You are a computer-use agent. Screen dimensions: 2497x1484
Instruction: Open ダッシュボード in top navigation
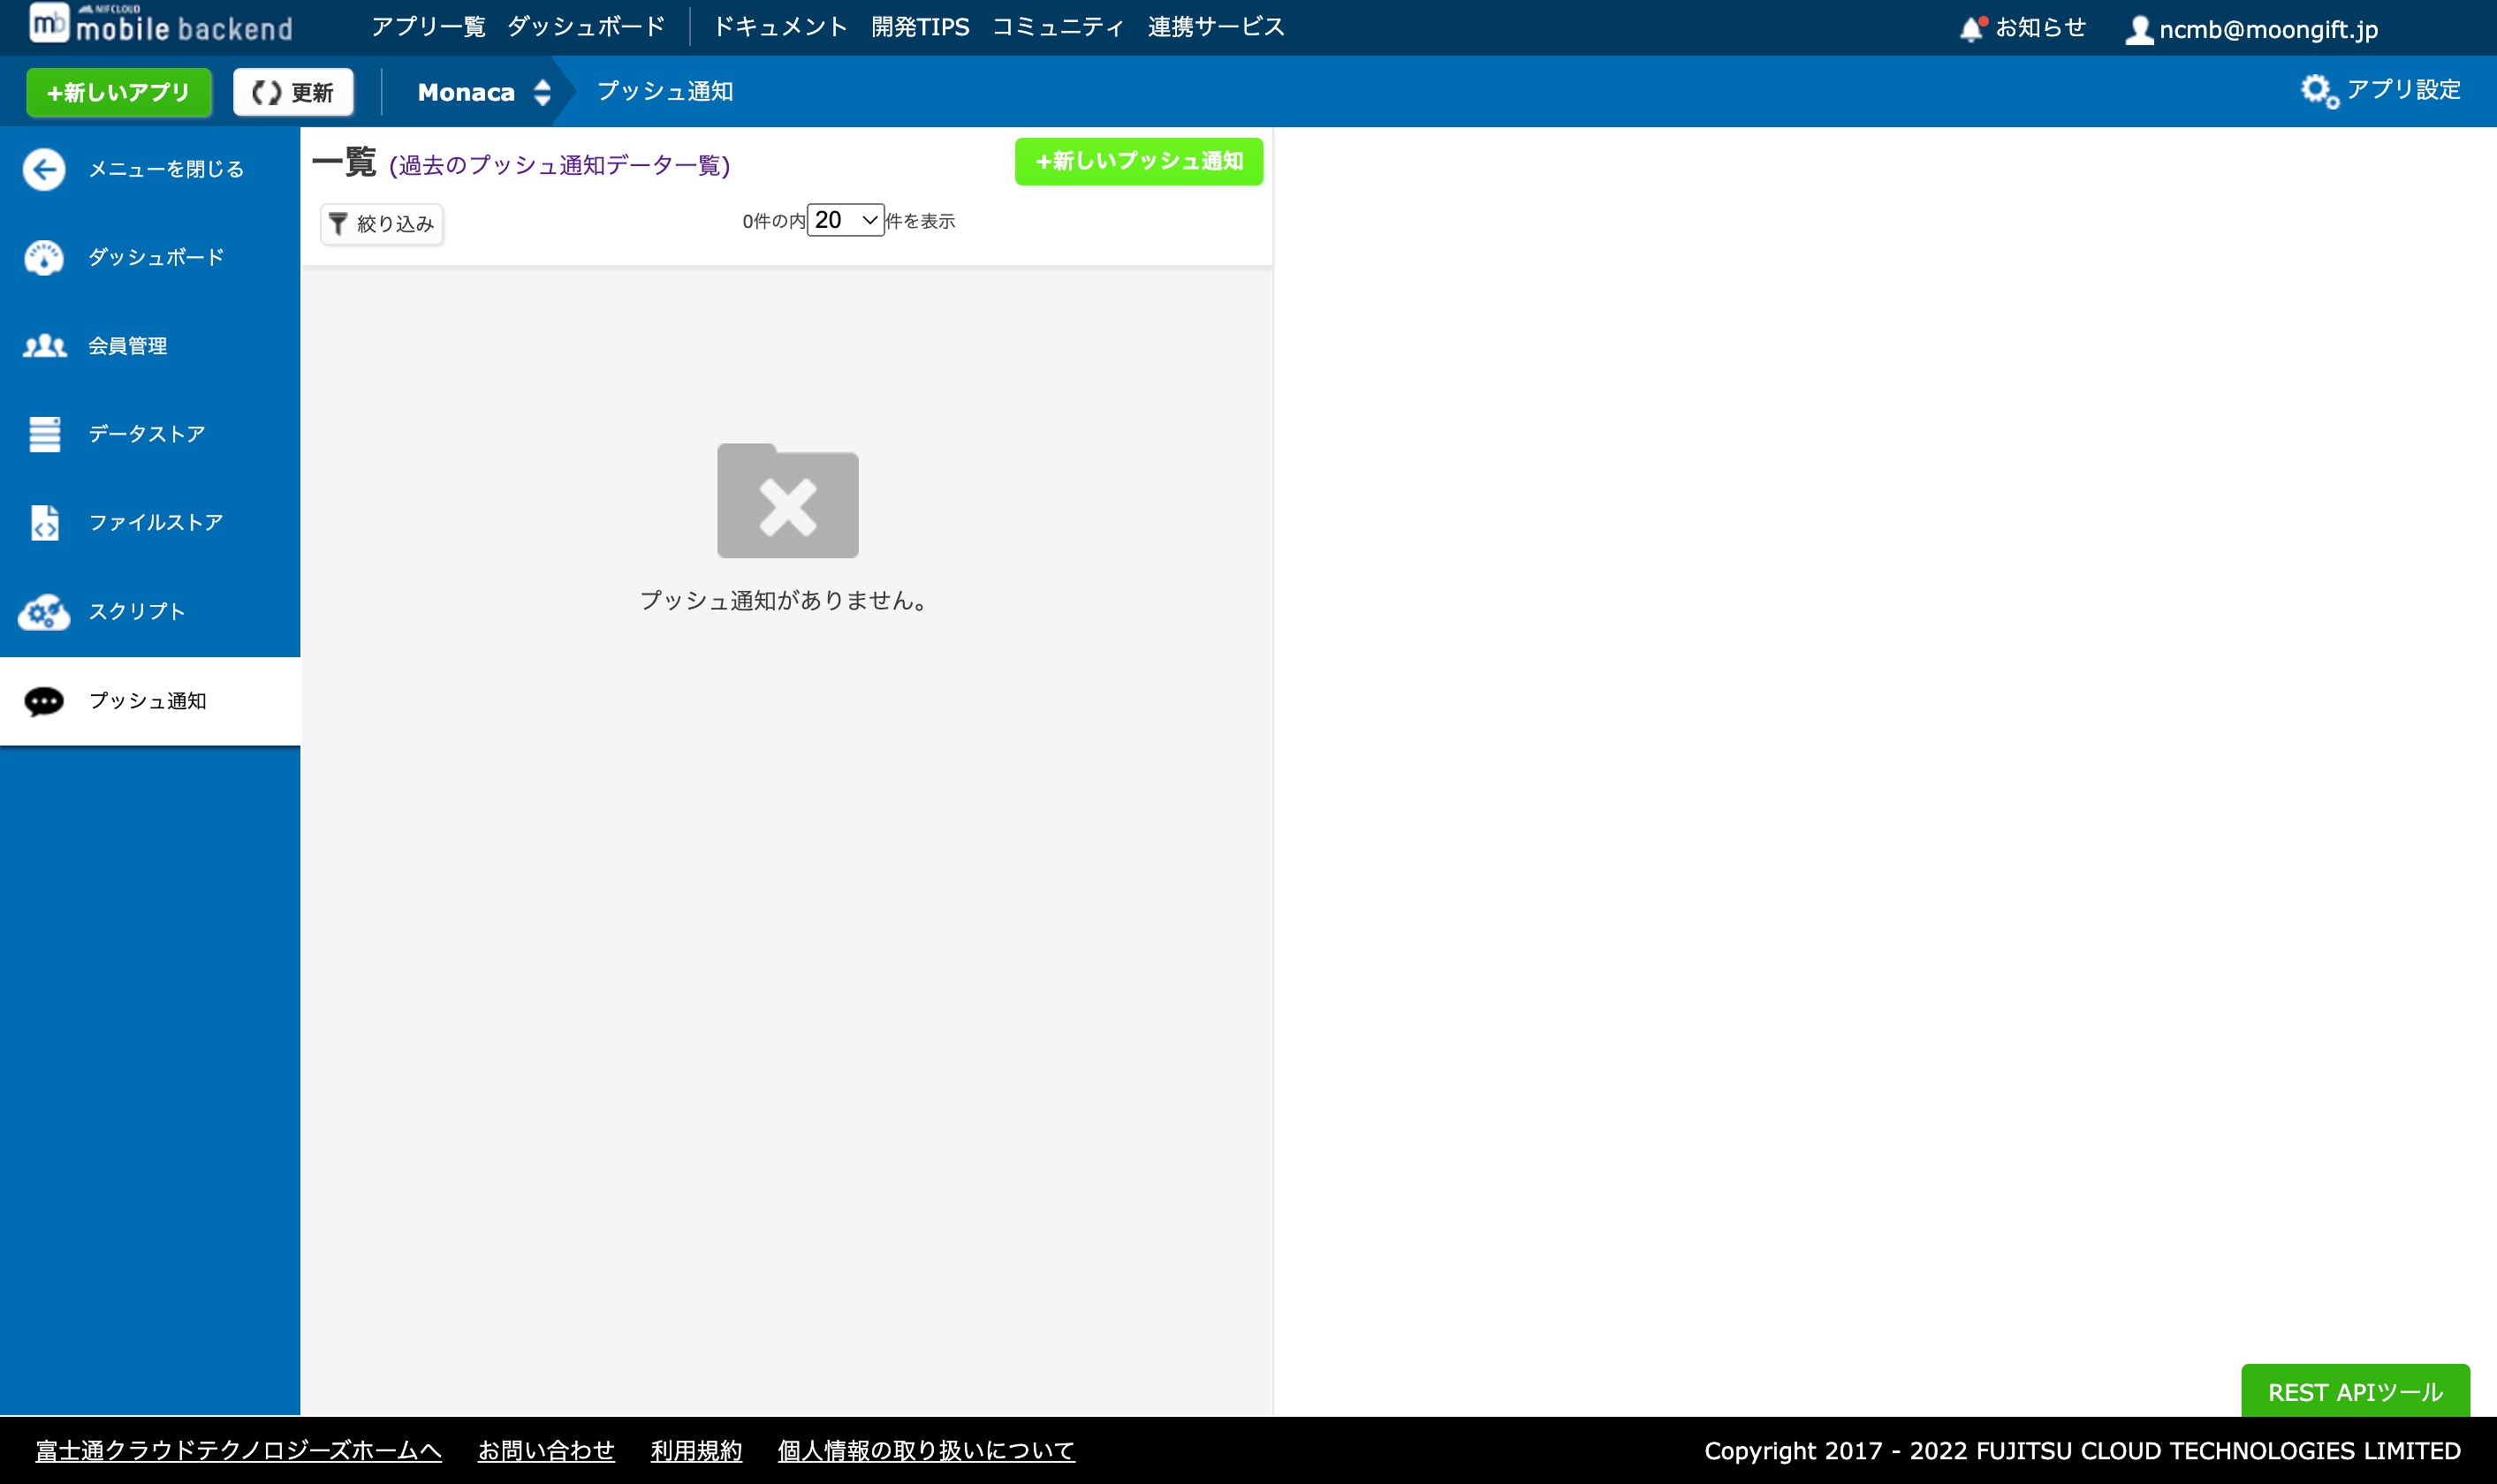point(586,26)
